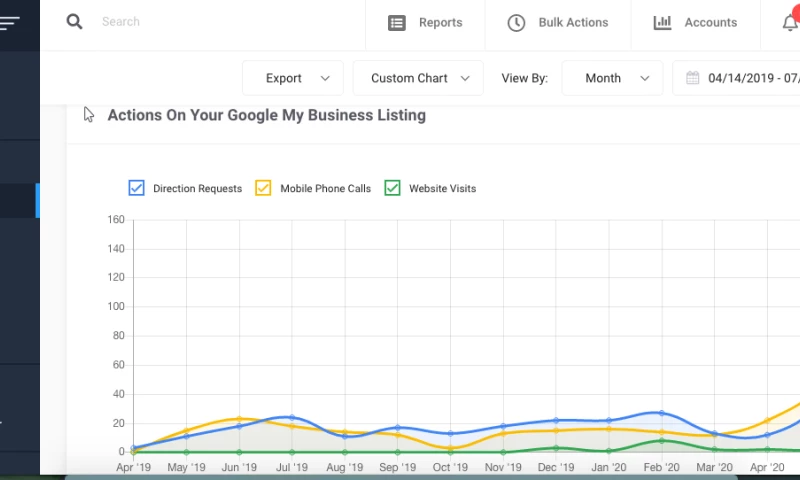Click the calendar icon by date range
The image size is (800, 480).
(692, 78)
